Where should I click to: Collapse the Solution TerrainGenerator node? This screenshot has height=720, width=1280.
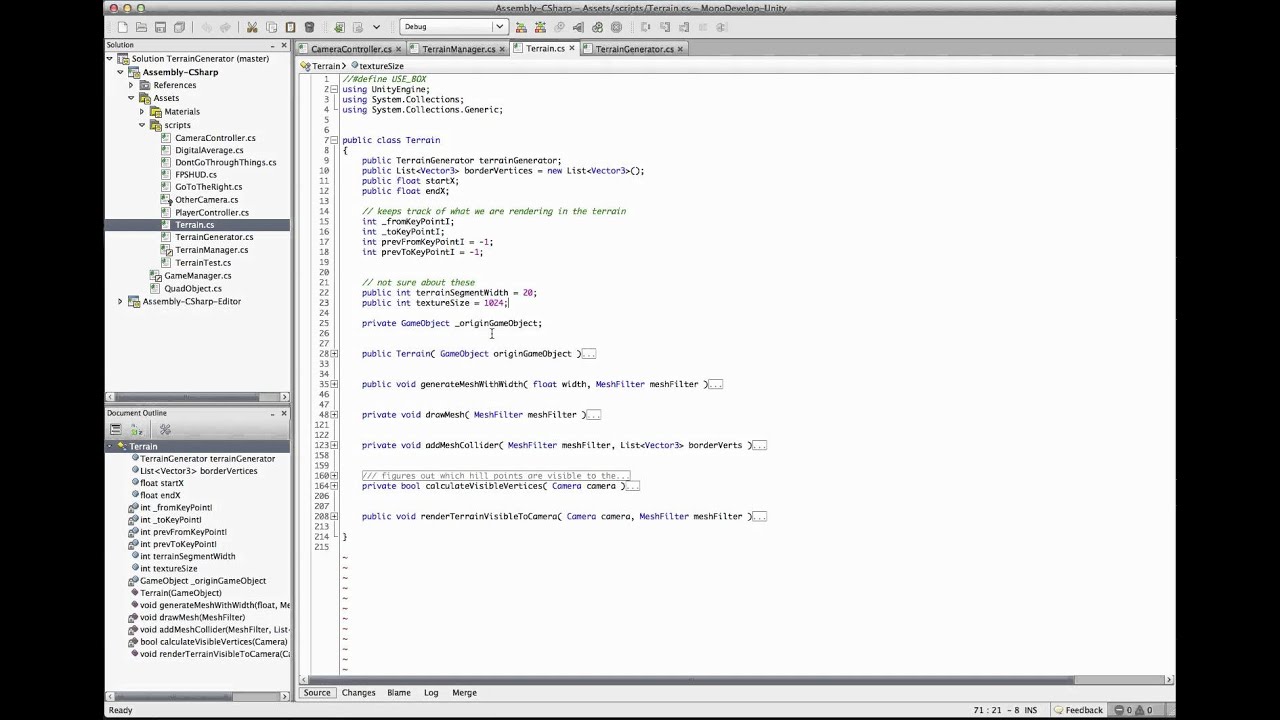click(x=110, y=59)
